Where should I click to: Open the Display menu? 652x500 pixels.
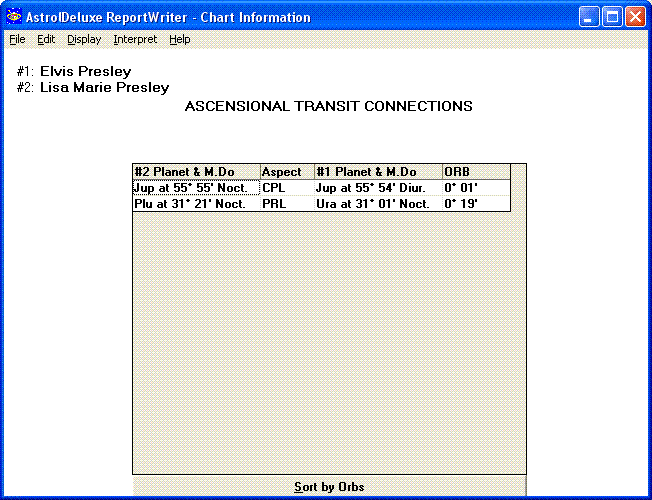(84, 39)
